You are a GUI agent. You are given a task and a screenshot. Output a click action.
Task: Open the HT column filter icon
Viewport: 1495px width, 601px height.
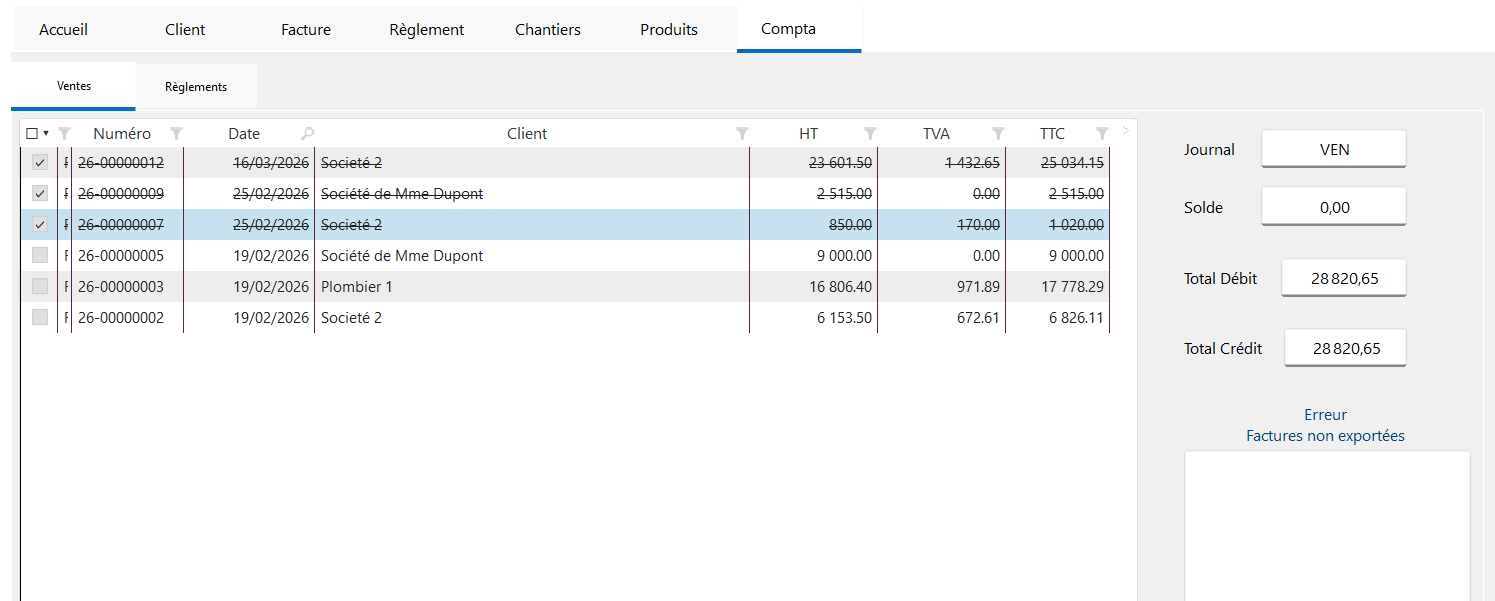(870, 134)
